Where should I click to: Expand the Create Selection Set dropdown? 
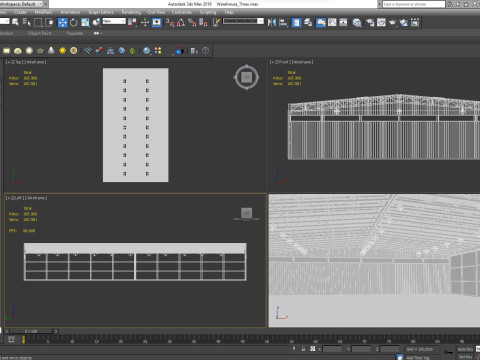click(x=261, y=21)
